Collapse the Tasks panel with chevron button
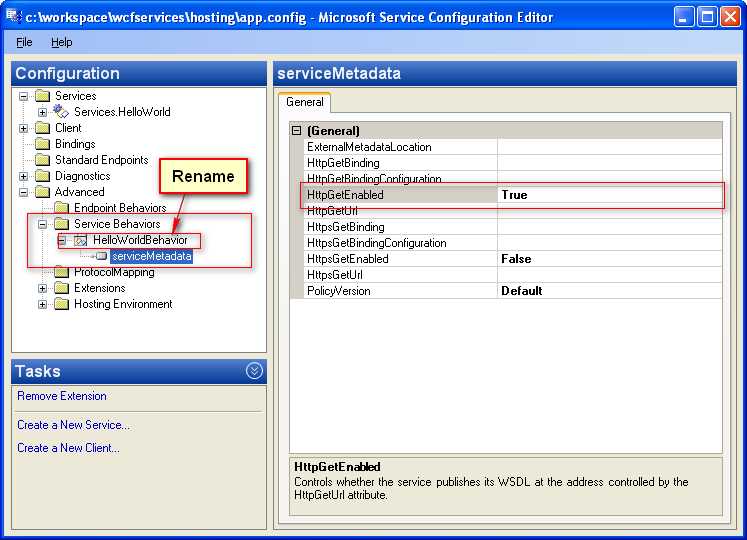This screenshot has width=747, height=540. [254, 371]
